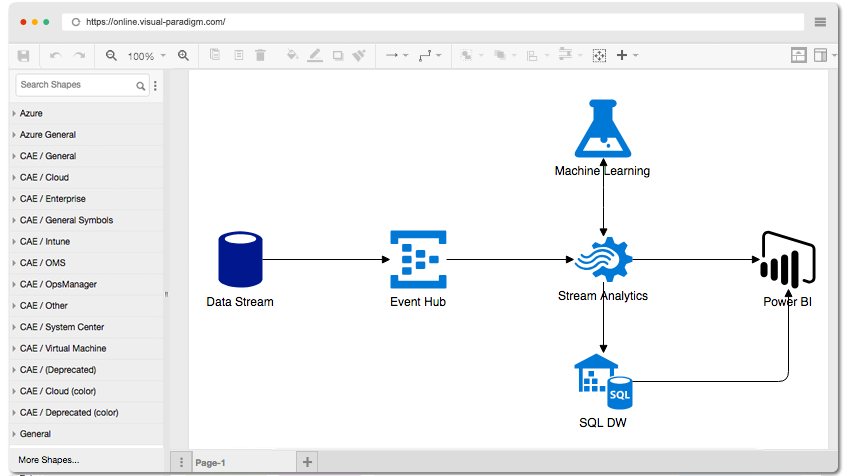Open the connector arrow style dropdown

coord(397,55)
